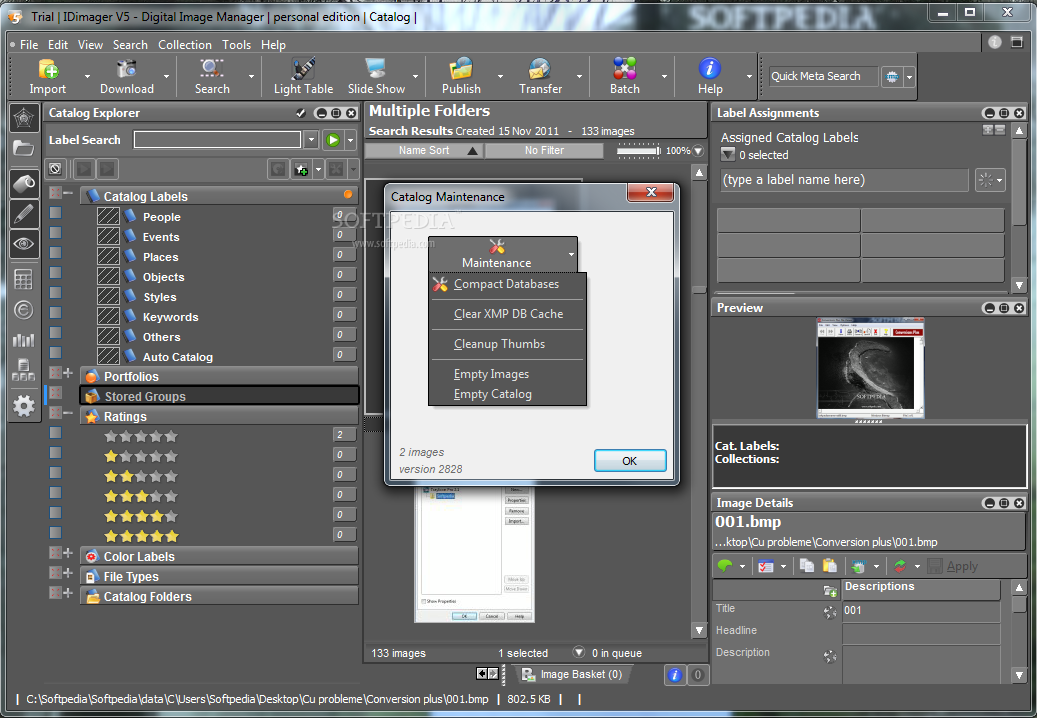The width and height of the screenshot is (1037, 718).
Task: Open the zoom 100% dropdown
Action: pyautogui.click(x=698, y=151)
